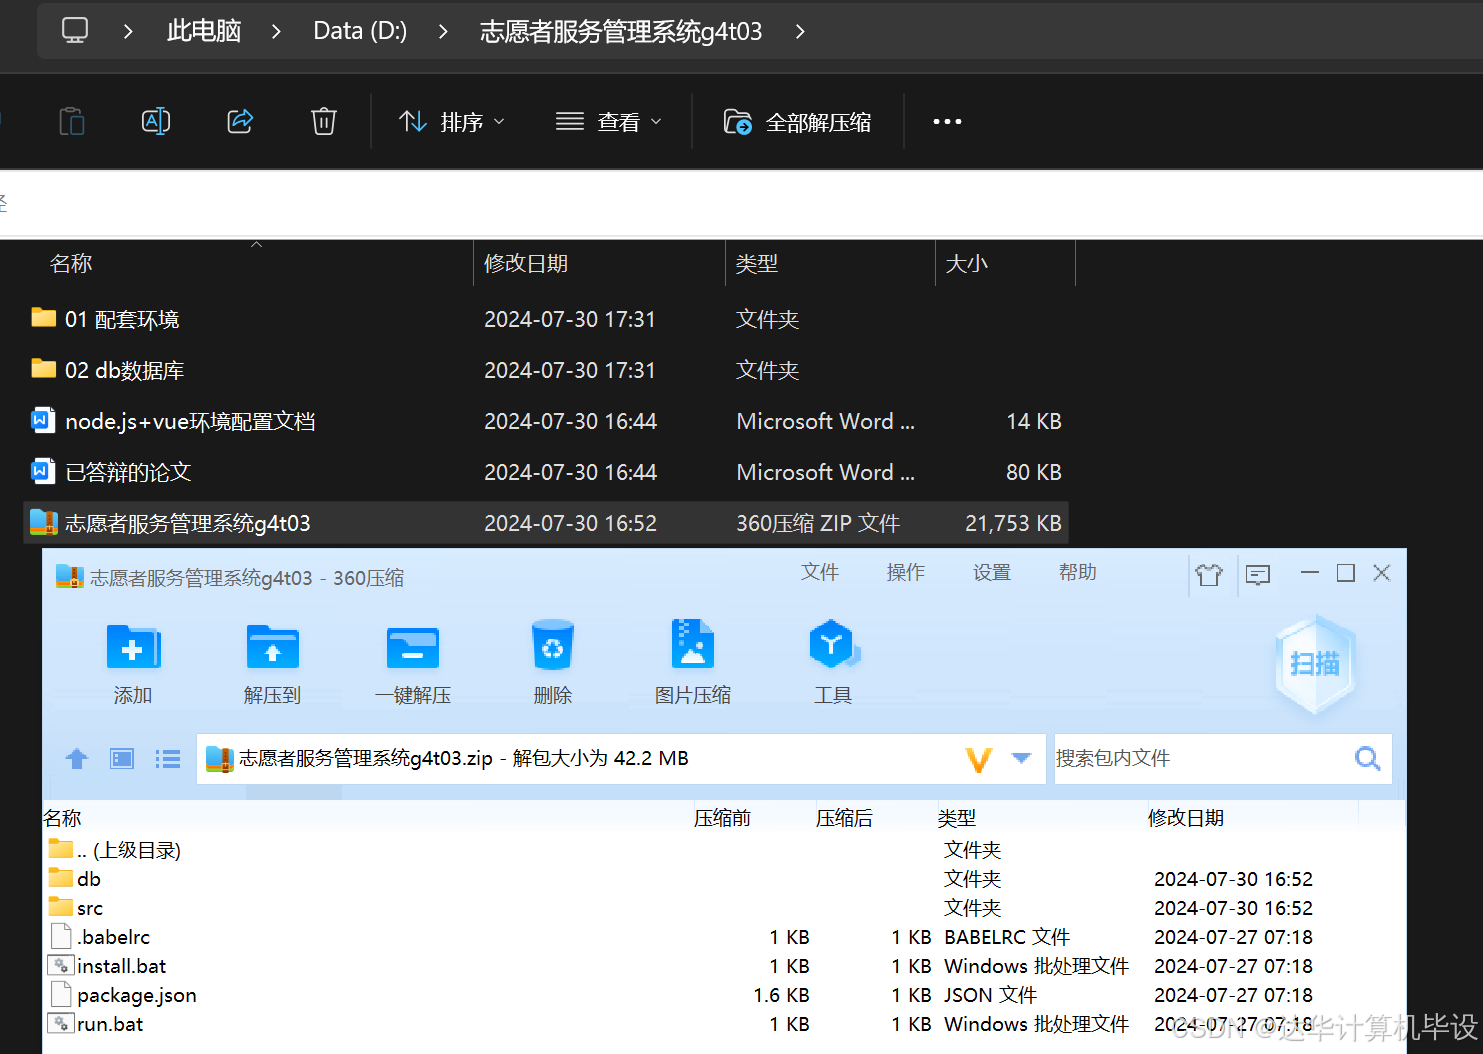Expand the chevron before 此电脑
This screenshot has width=1483, height=1054.
click(128, 32)
